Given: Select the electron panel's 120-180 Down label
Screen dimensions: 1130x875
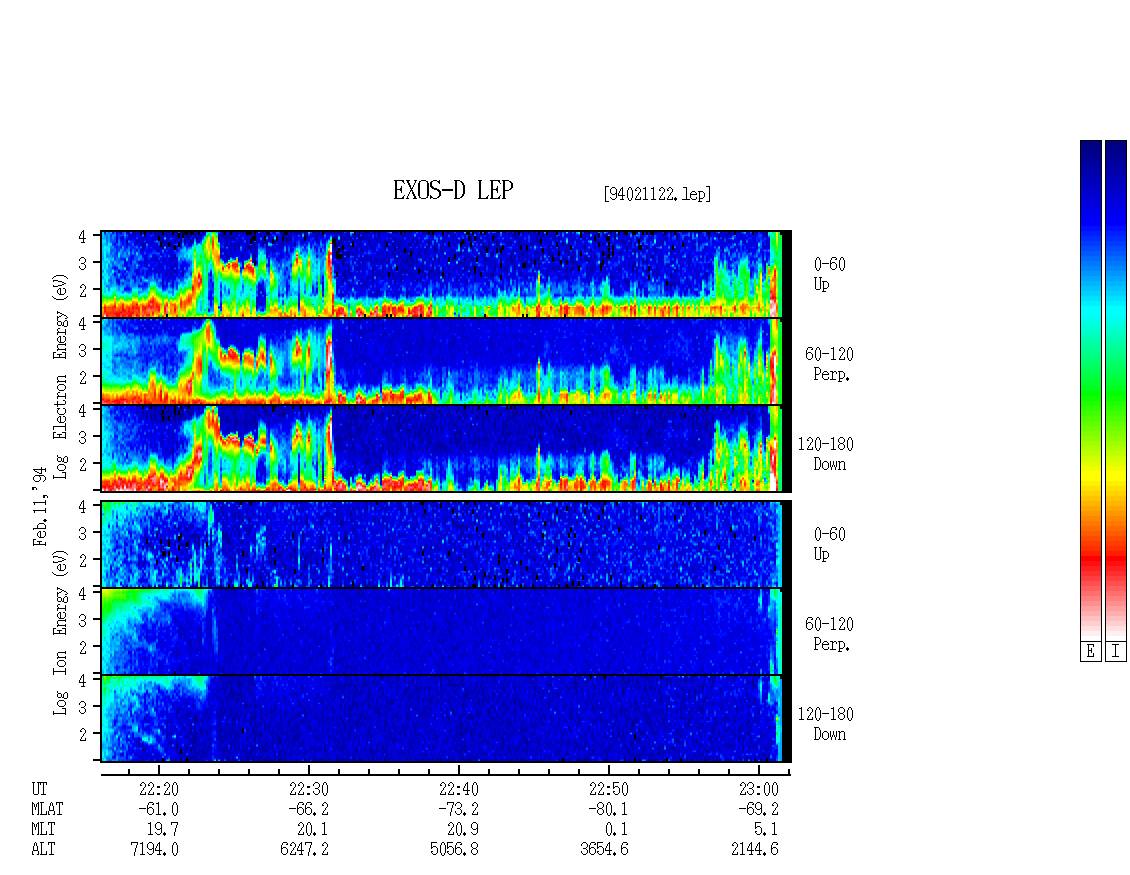Looking at the screenshot, I should click(x=826, y=454).
